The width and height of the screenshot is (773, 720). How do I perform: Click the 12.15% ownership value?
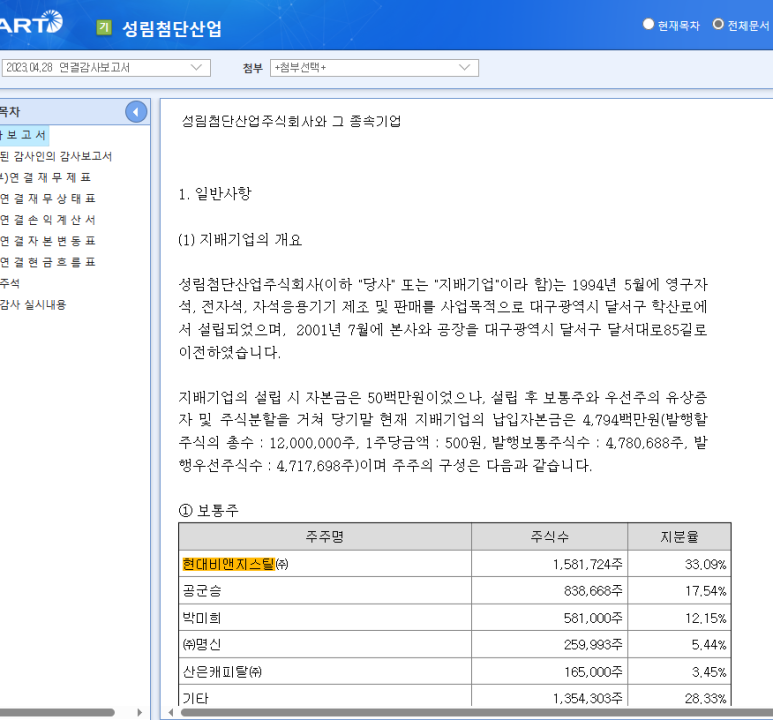point(705,618)
